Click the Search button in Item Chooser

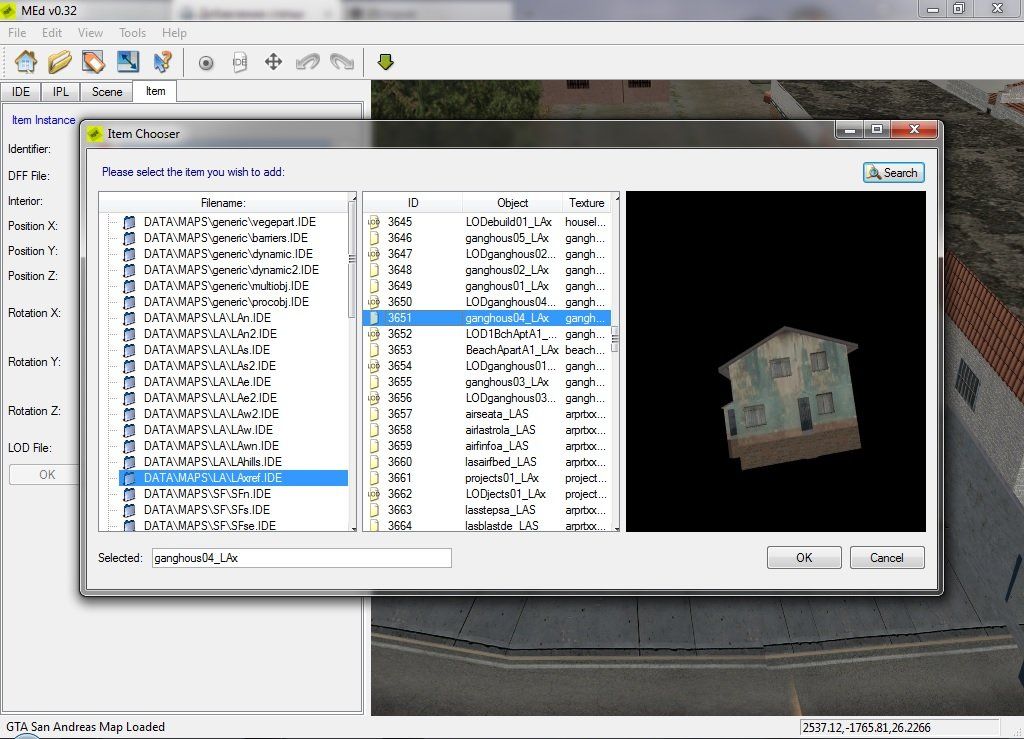click(893, 173)
